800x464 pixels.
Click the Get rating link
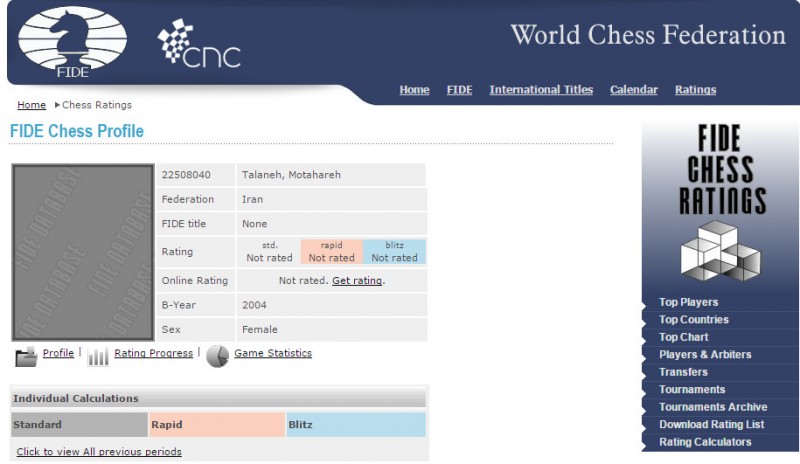[357, 281]
